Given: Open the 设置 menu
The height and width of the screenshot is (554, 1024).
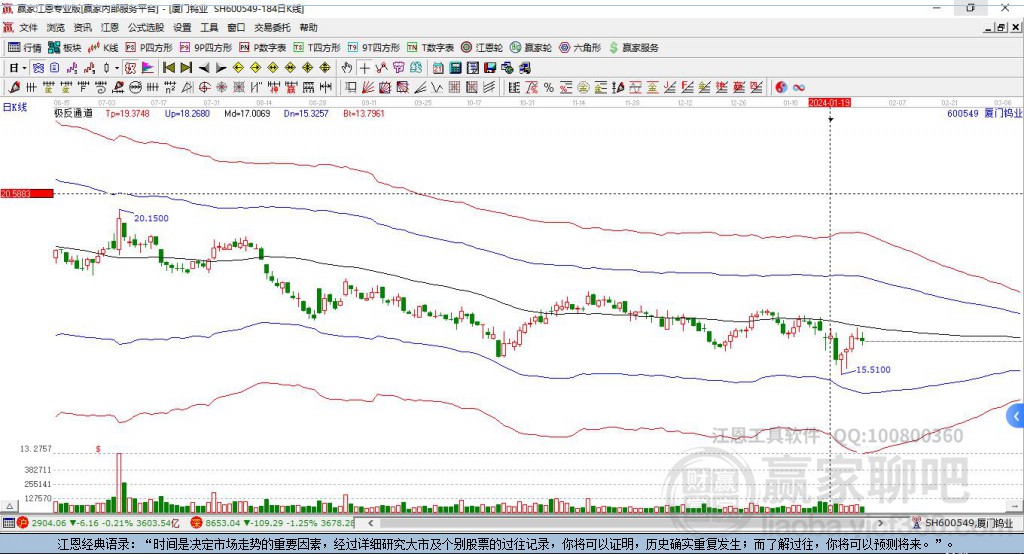Looking at the screenshot, I should pos(182,27).
